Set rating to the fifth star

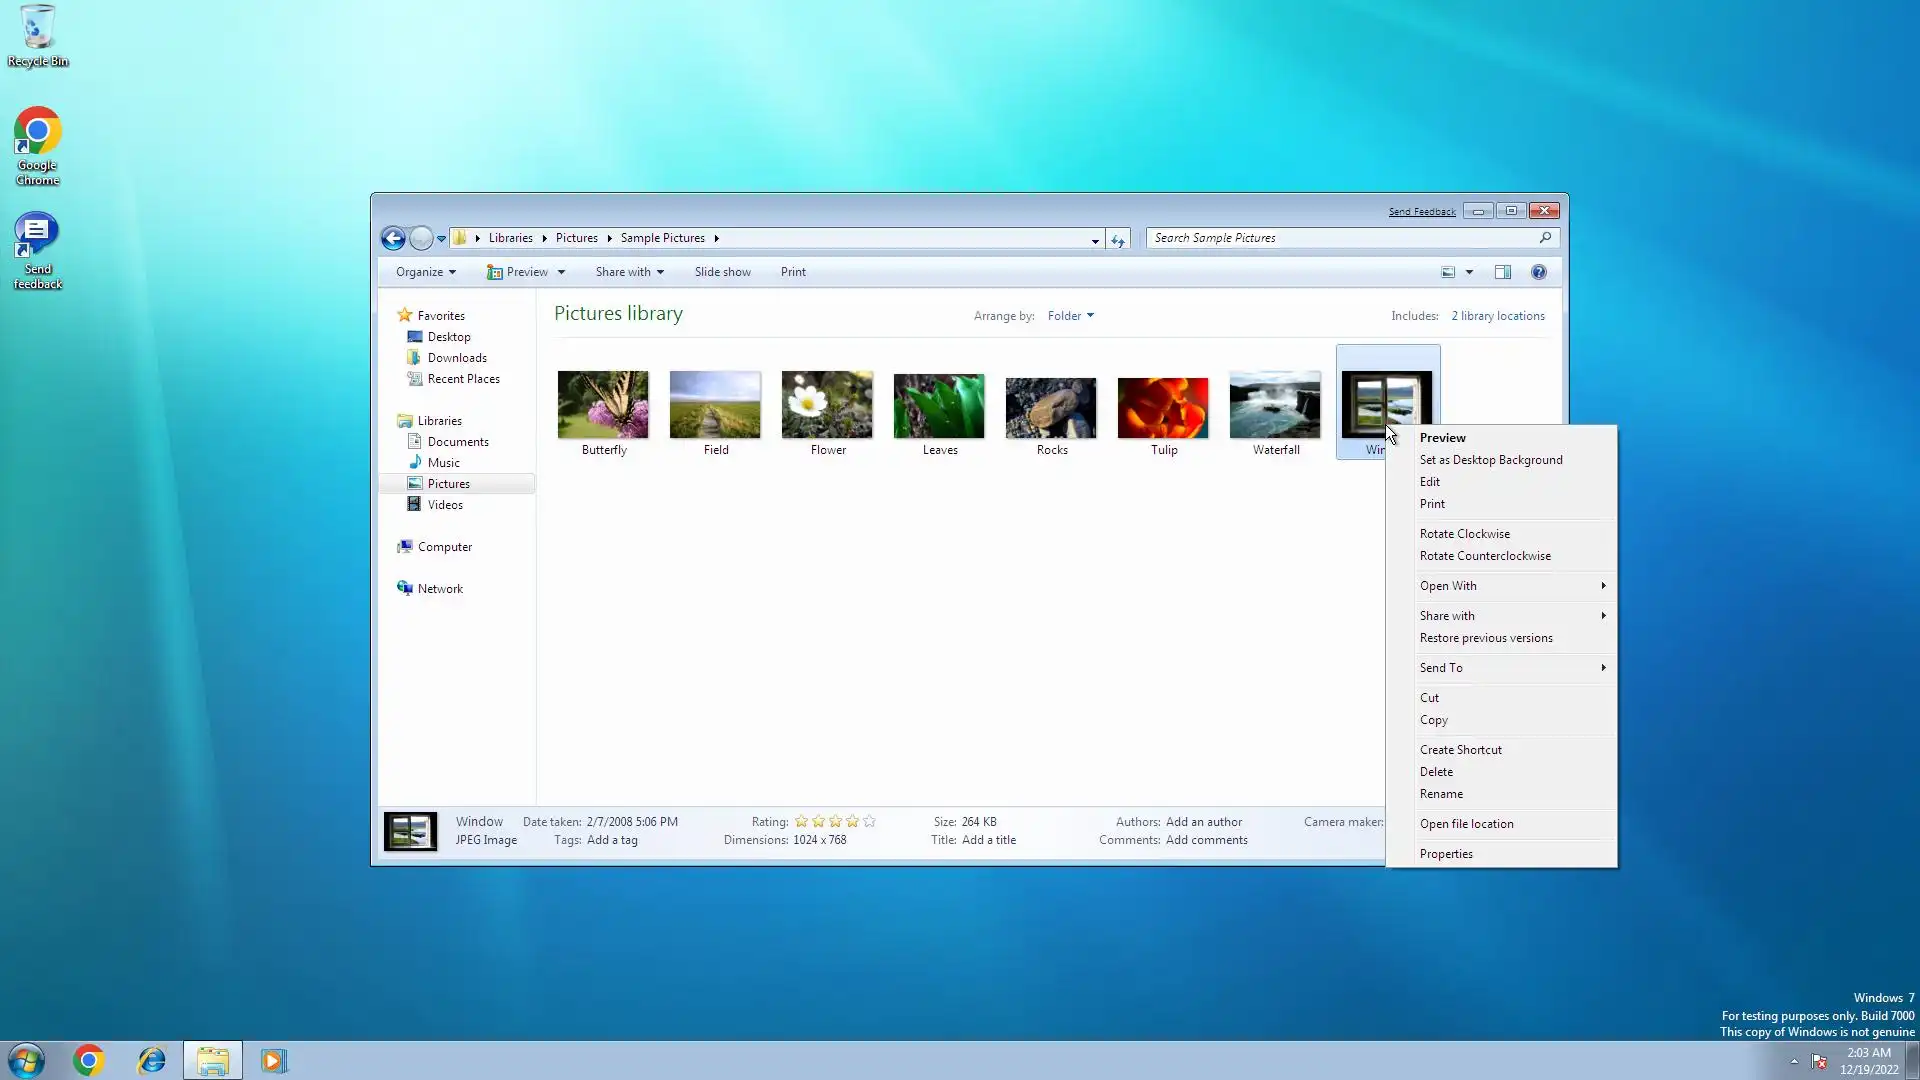point(869,821)
